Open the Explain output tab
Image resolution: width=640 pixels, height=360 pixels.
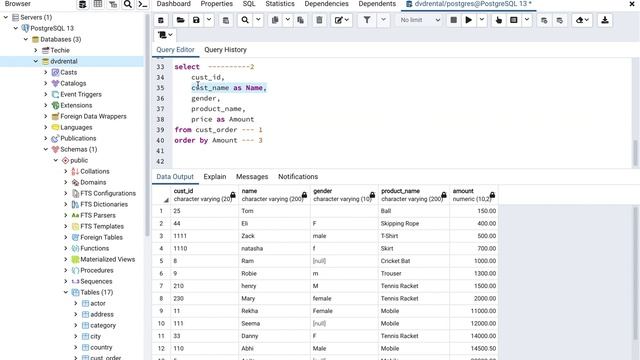pyautogui.click(x=215, y=177)
